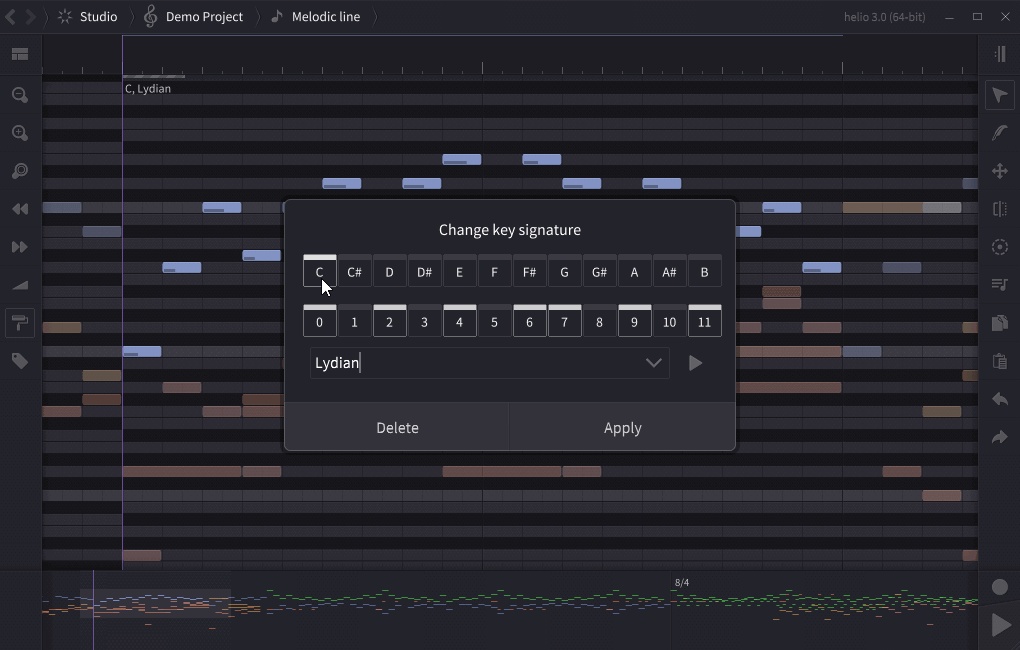Select the knife split tool
The height and width of the screenshot is (650, 1020).
click(x=1000, y=209)
